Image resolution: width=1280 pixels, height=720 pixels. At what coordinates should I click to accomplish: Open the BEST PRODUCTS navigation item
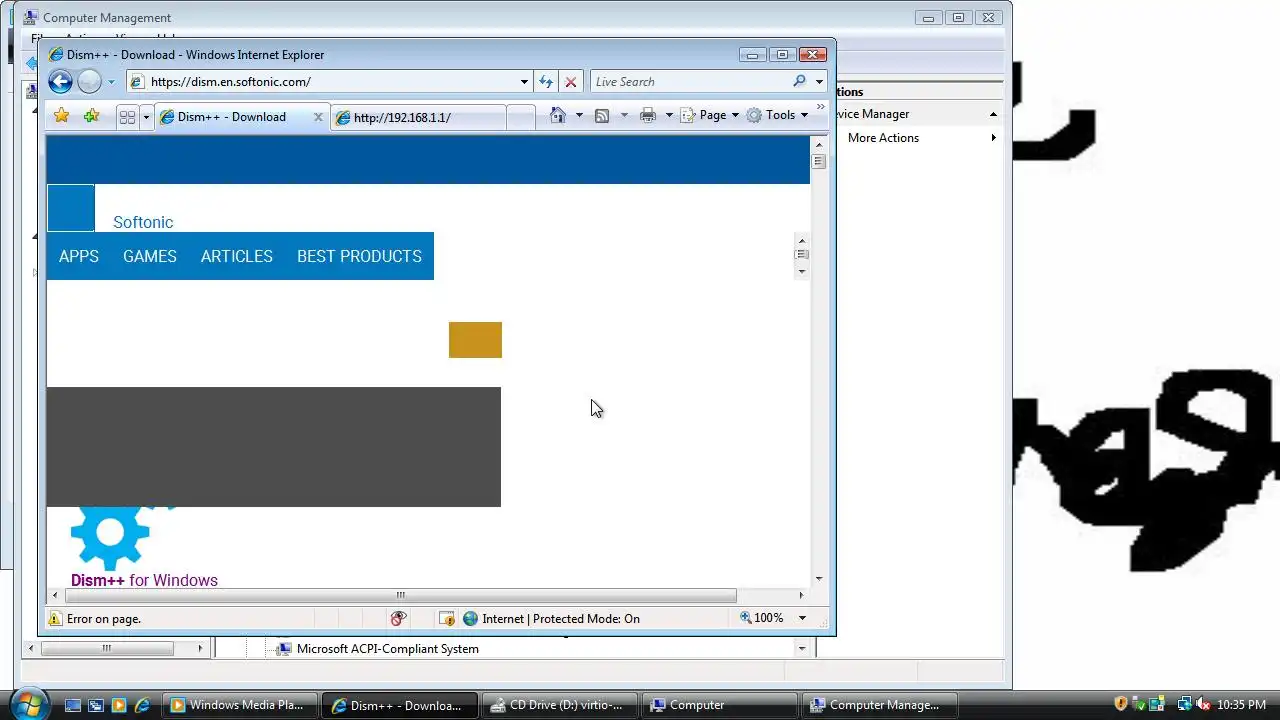359,256
